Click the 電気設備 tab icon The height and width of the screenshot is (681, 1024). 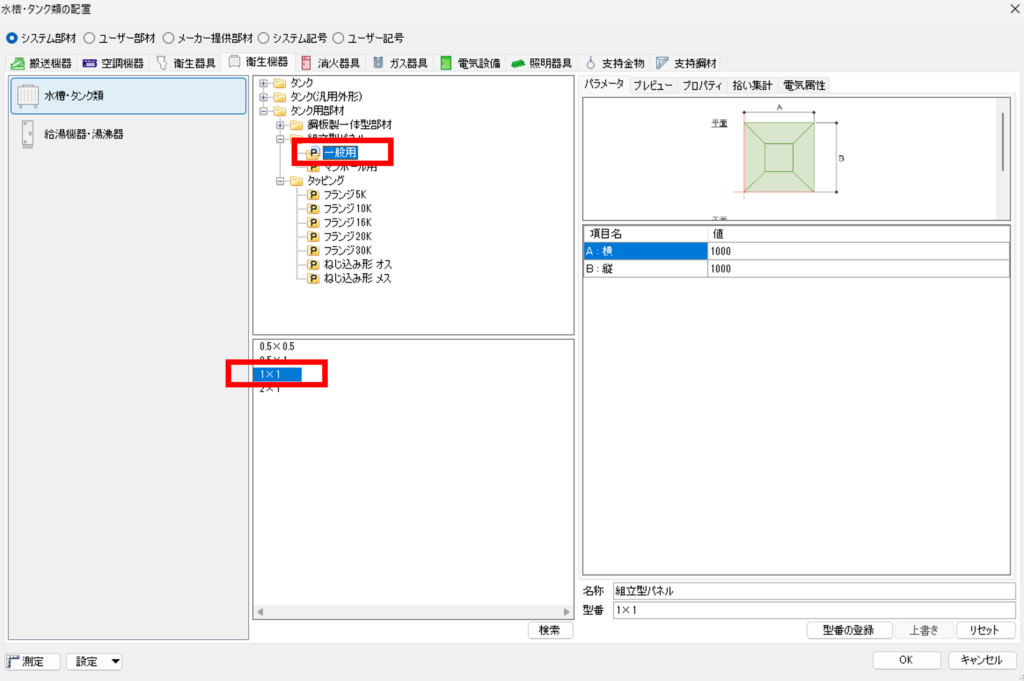(x=446, y=63)
